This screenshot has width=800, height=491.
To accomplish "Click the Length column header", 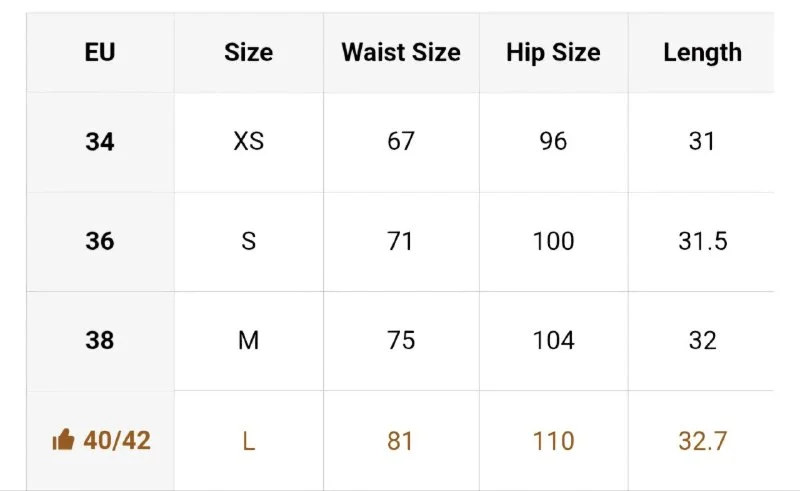I will click(x=702, y=52).
